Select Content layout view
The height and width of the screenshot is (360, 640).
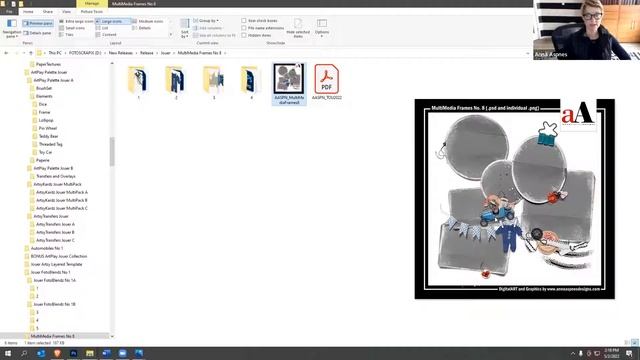coord(106,35)
